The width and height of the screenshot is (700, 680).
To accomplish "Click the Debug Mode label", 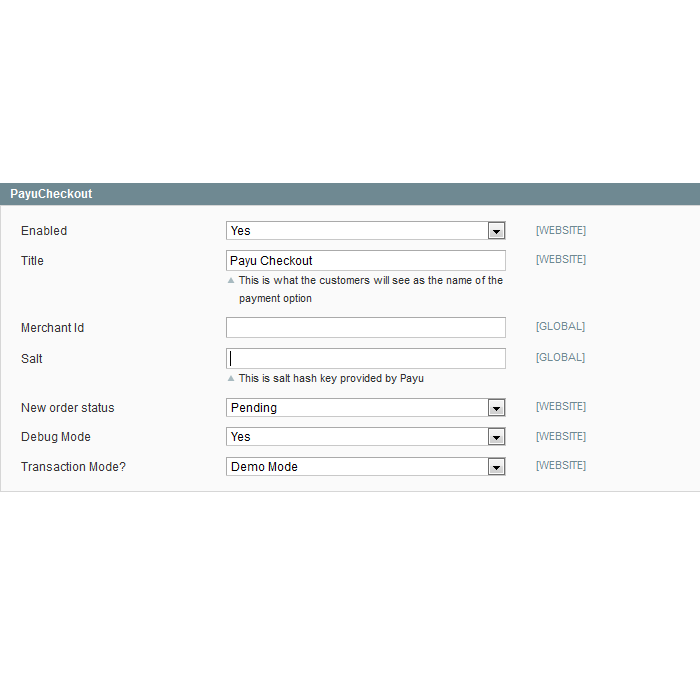I will 55,437.
